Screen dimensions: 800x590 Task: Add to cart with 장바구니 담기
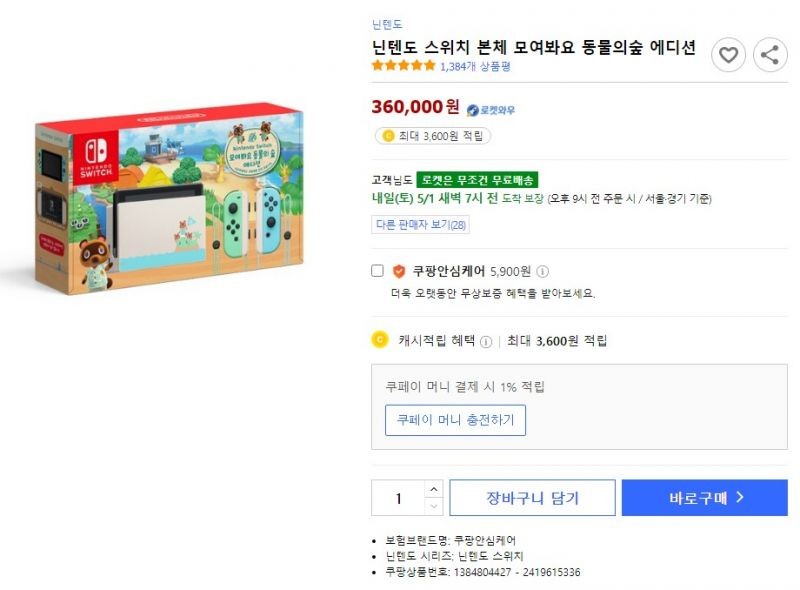[532, 498]
